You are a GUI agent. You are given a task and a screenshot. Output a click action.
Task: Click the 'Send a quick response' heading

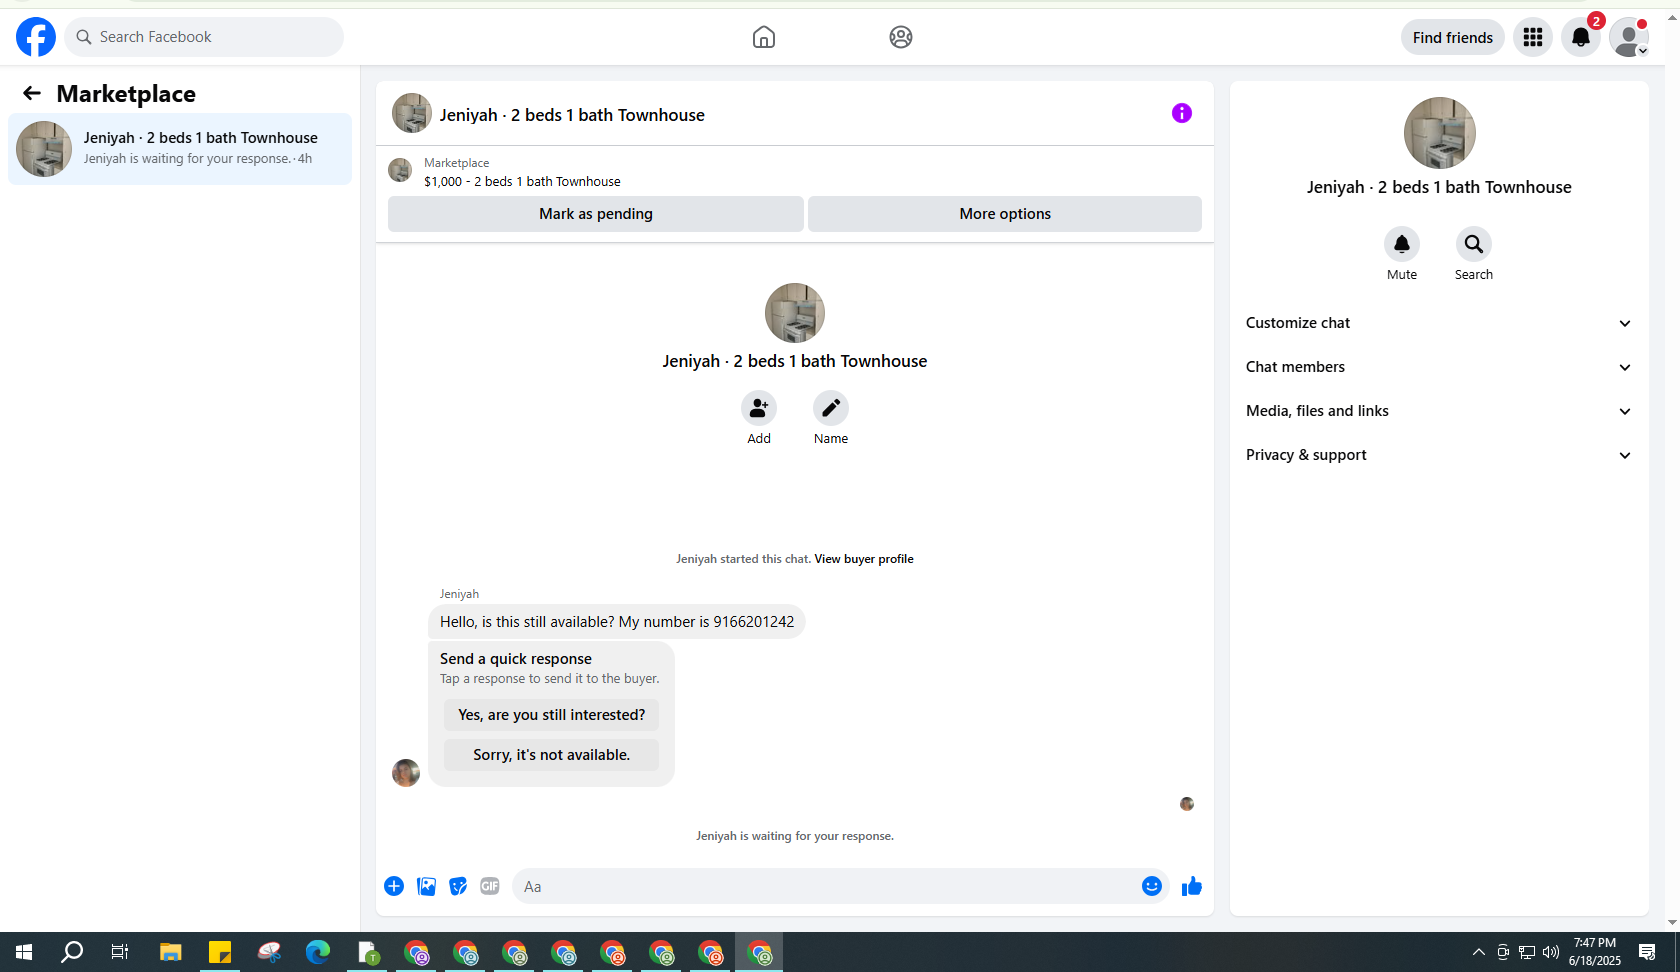tap(516, 659)
